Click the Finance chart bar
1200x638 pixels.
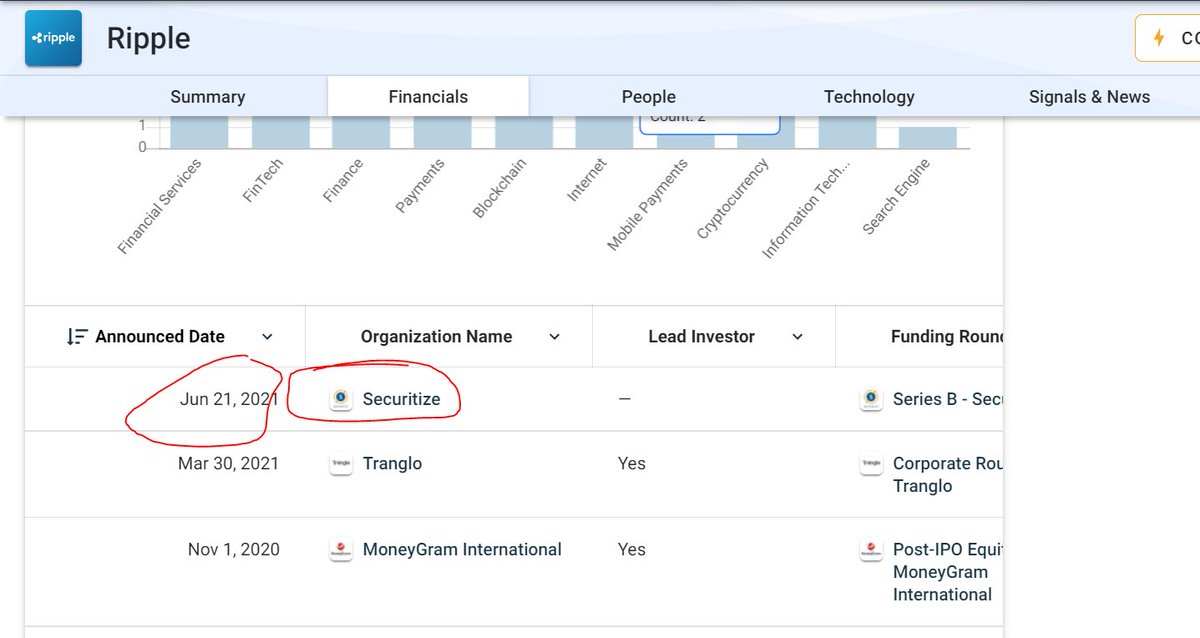pyautogui.click(x=361, y=132)
